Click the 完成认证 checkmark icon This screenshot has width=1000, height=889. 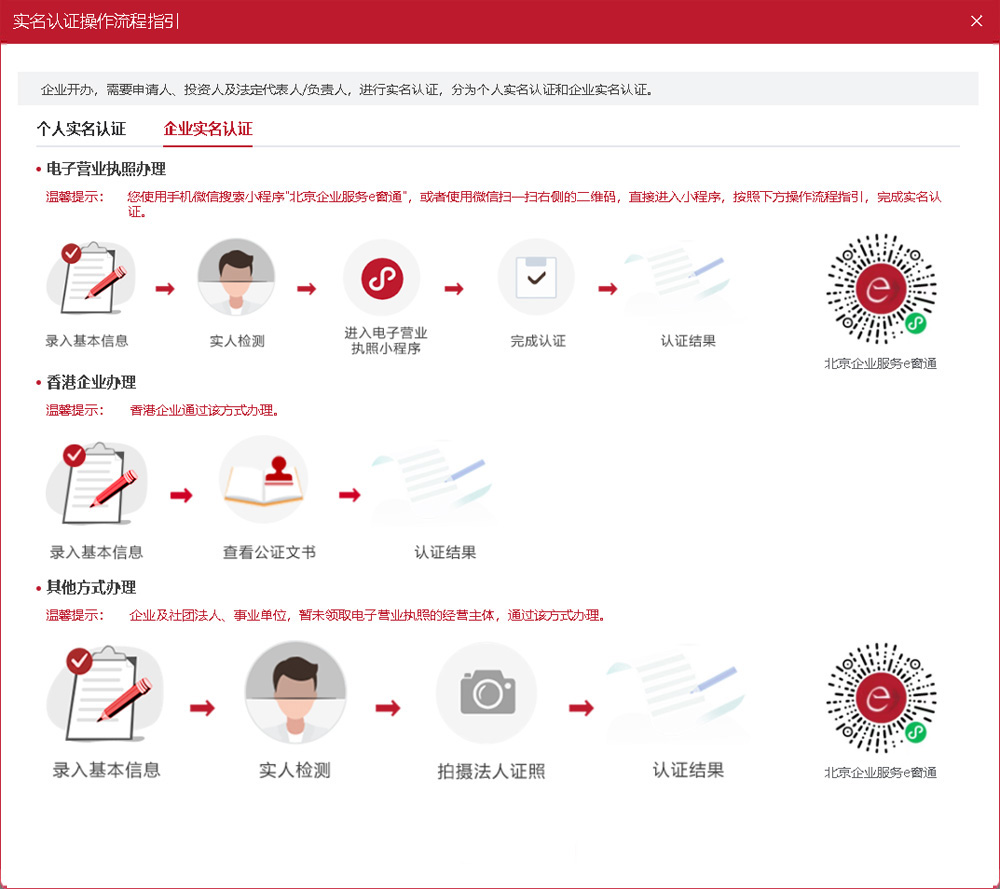[536, 277]
